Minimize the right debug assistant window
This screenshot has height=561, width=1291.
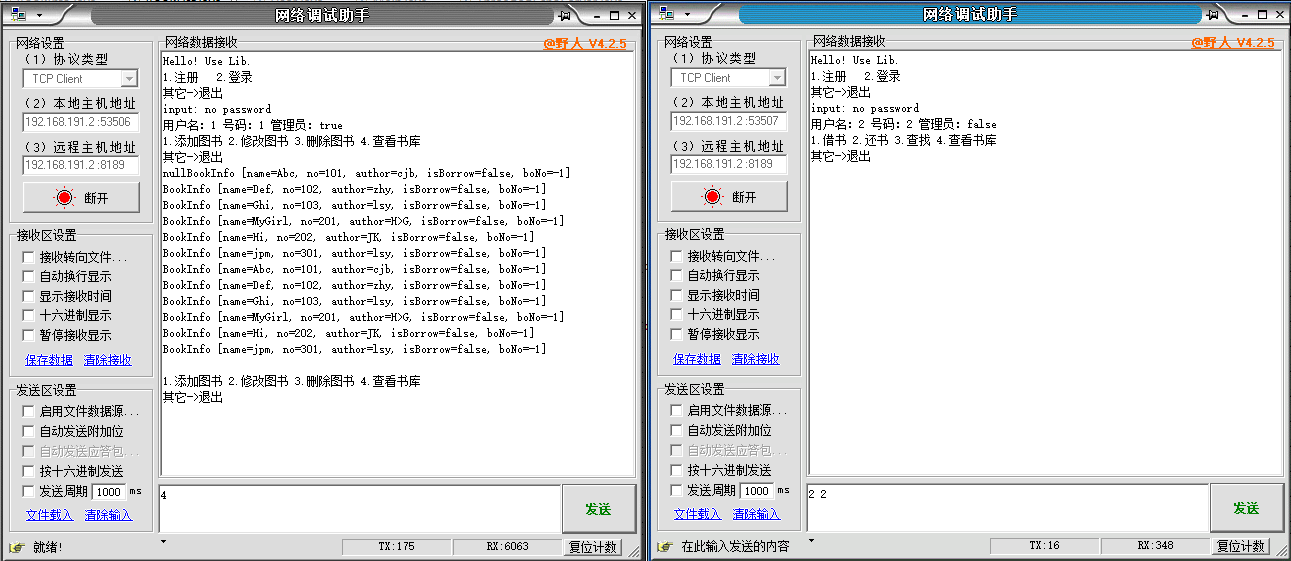(x=1244, y=14)
